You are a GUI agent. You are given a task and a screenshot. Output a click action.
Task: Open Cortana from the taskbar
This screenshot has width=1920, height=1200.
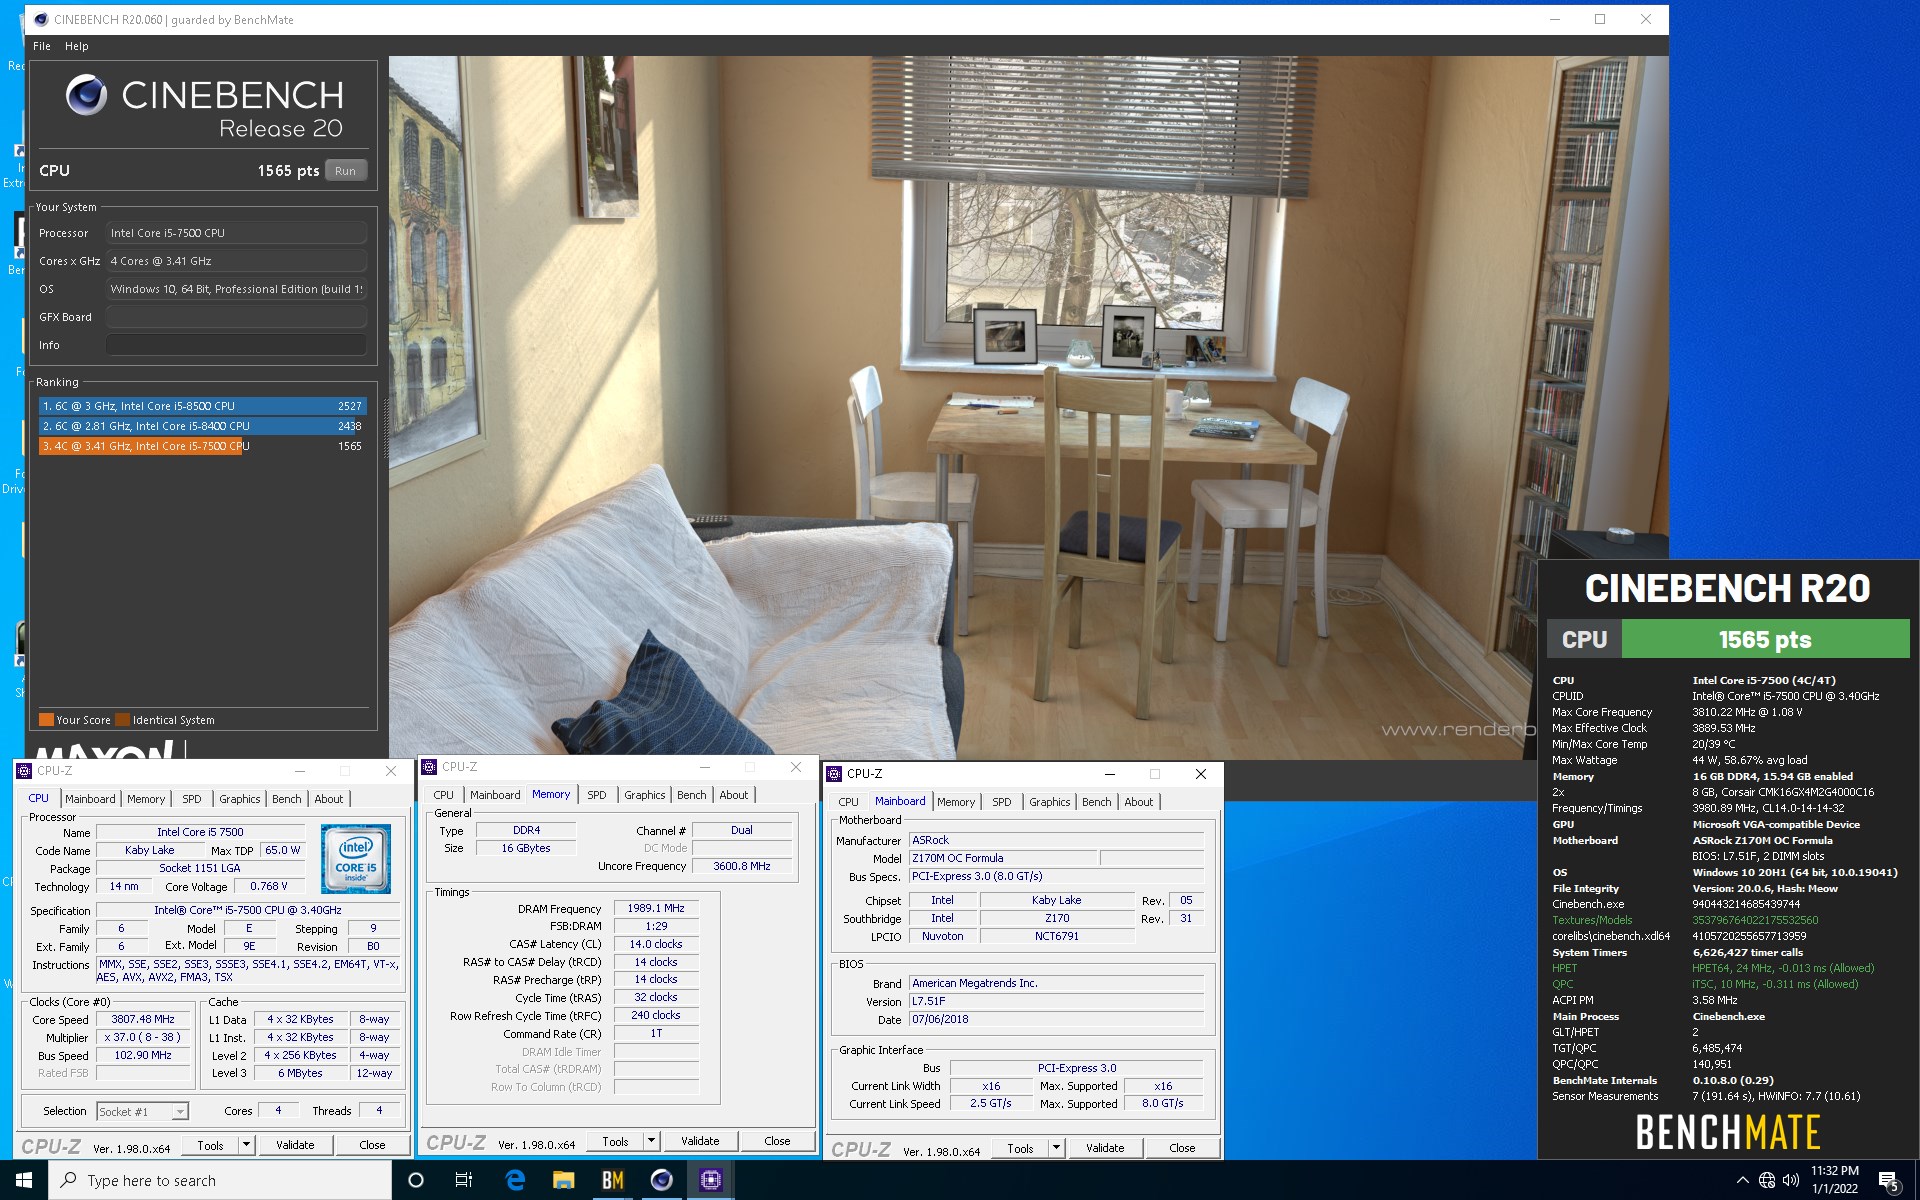pyautogui.click(x=416, y=1180)
